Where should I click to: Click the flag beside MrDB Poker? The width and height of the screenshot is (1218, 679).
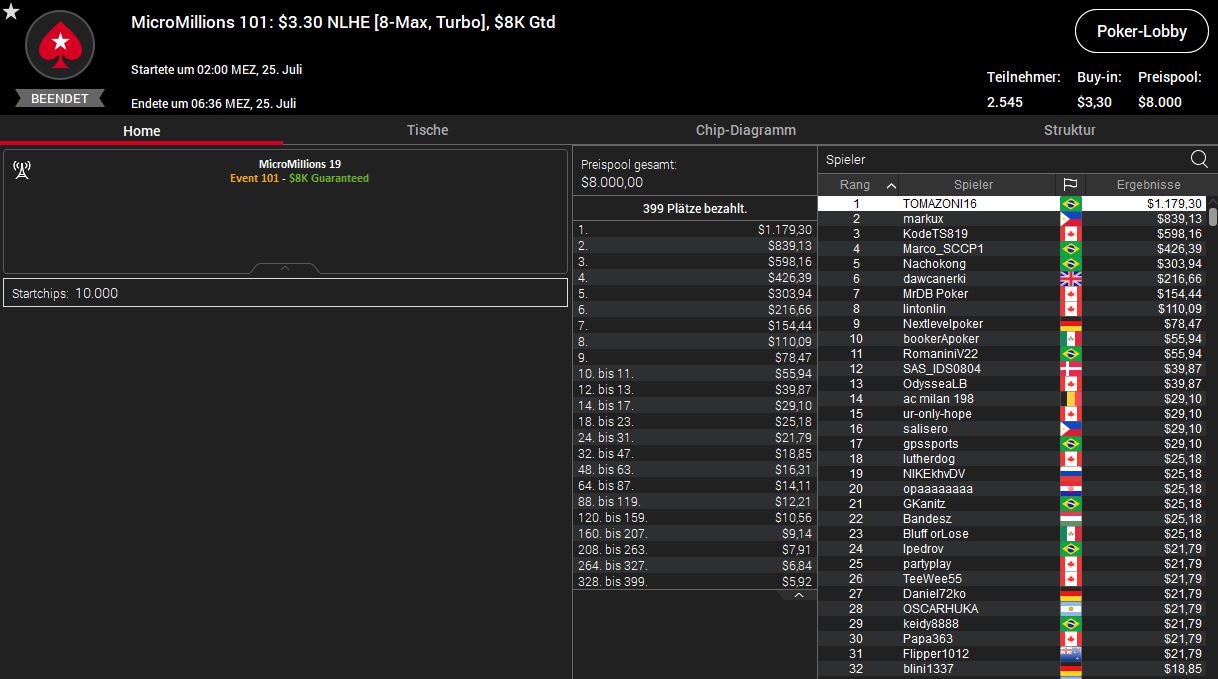point(1070,294)
